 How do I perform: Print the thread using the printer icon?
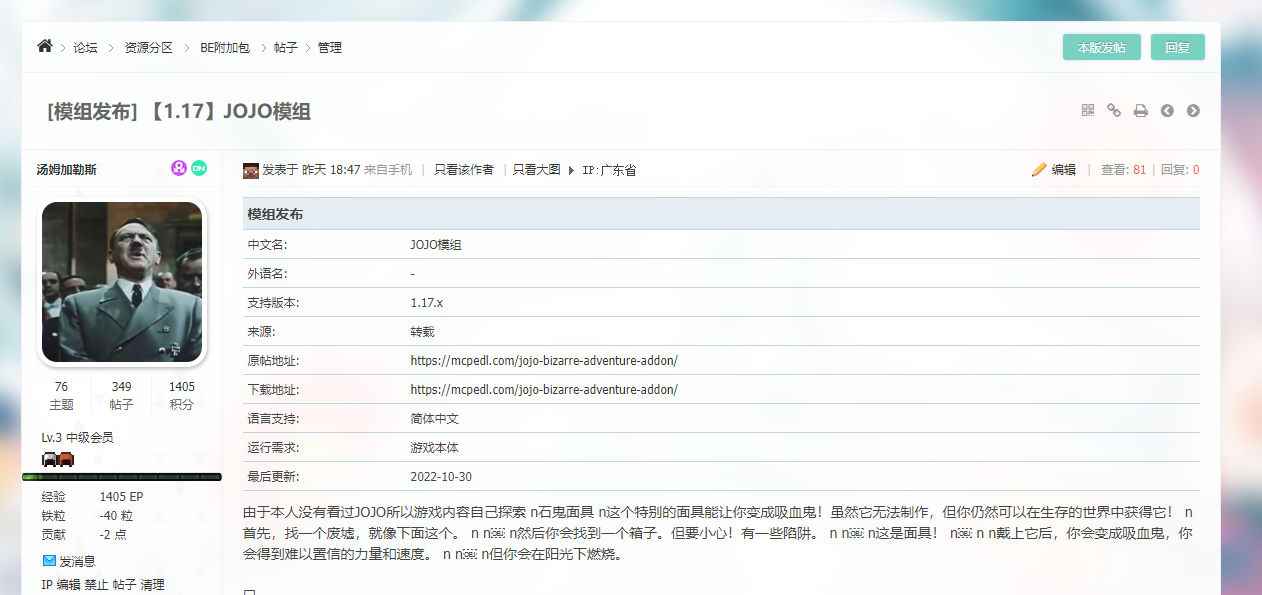1140,111
